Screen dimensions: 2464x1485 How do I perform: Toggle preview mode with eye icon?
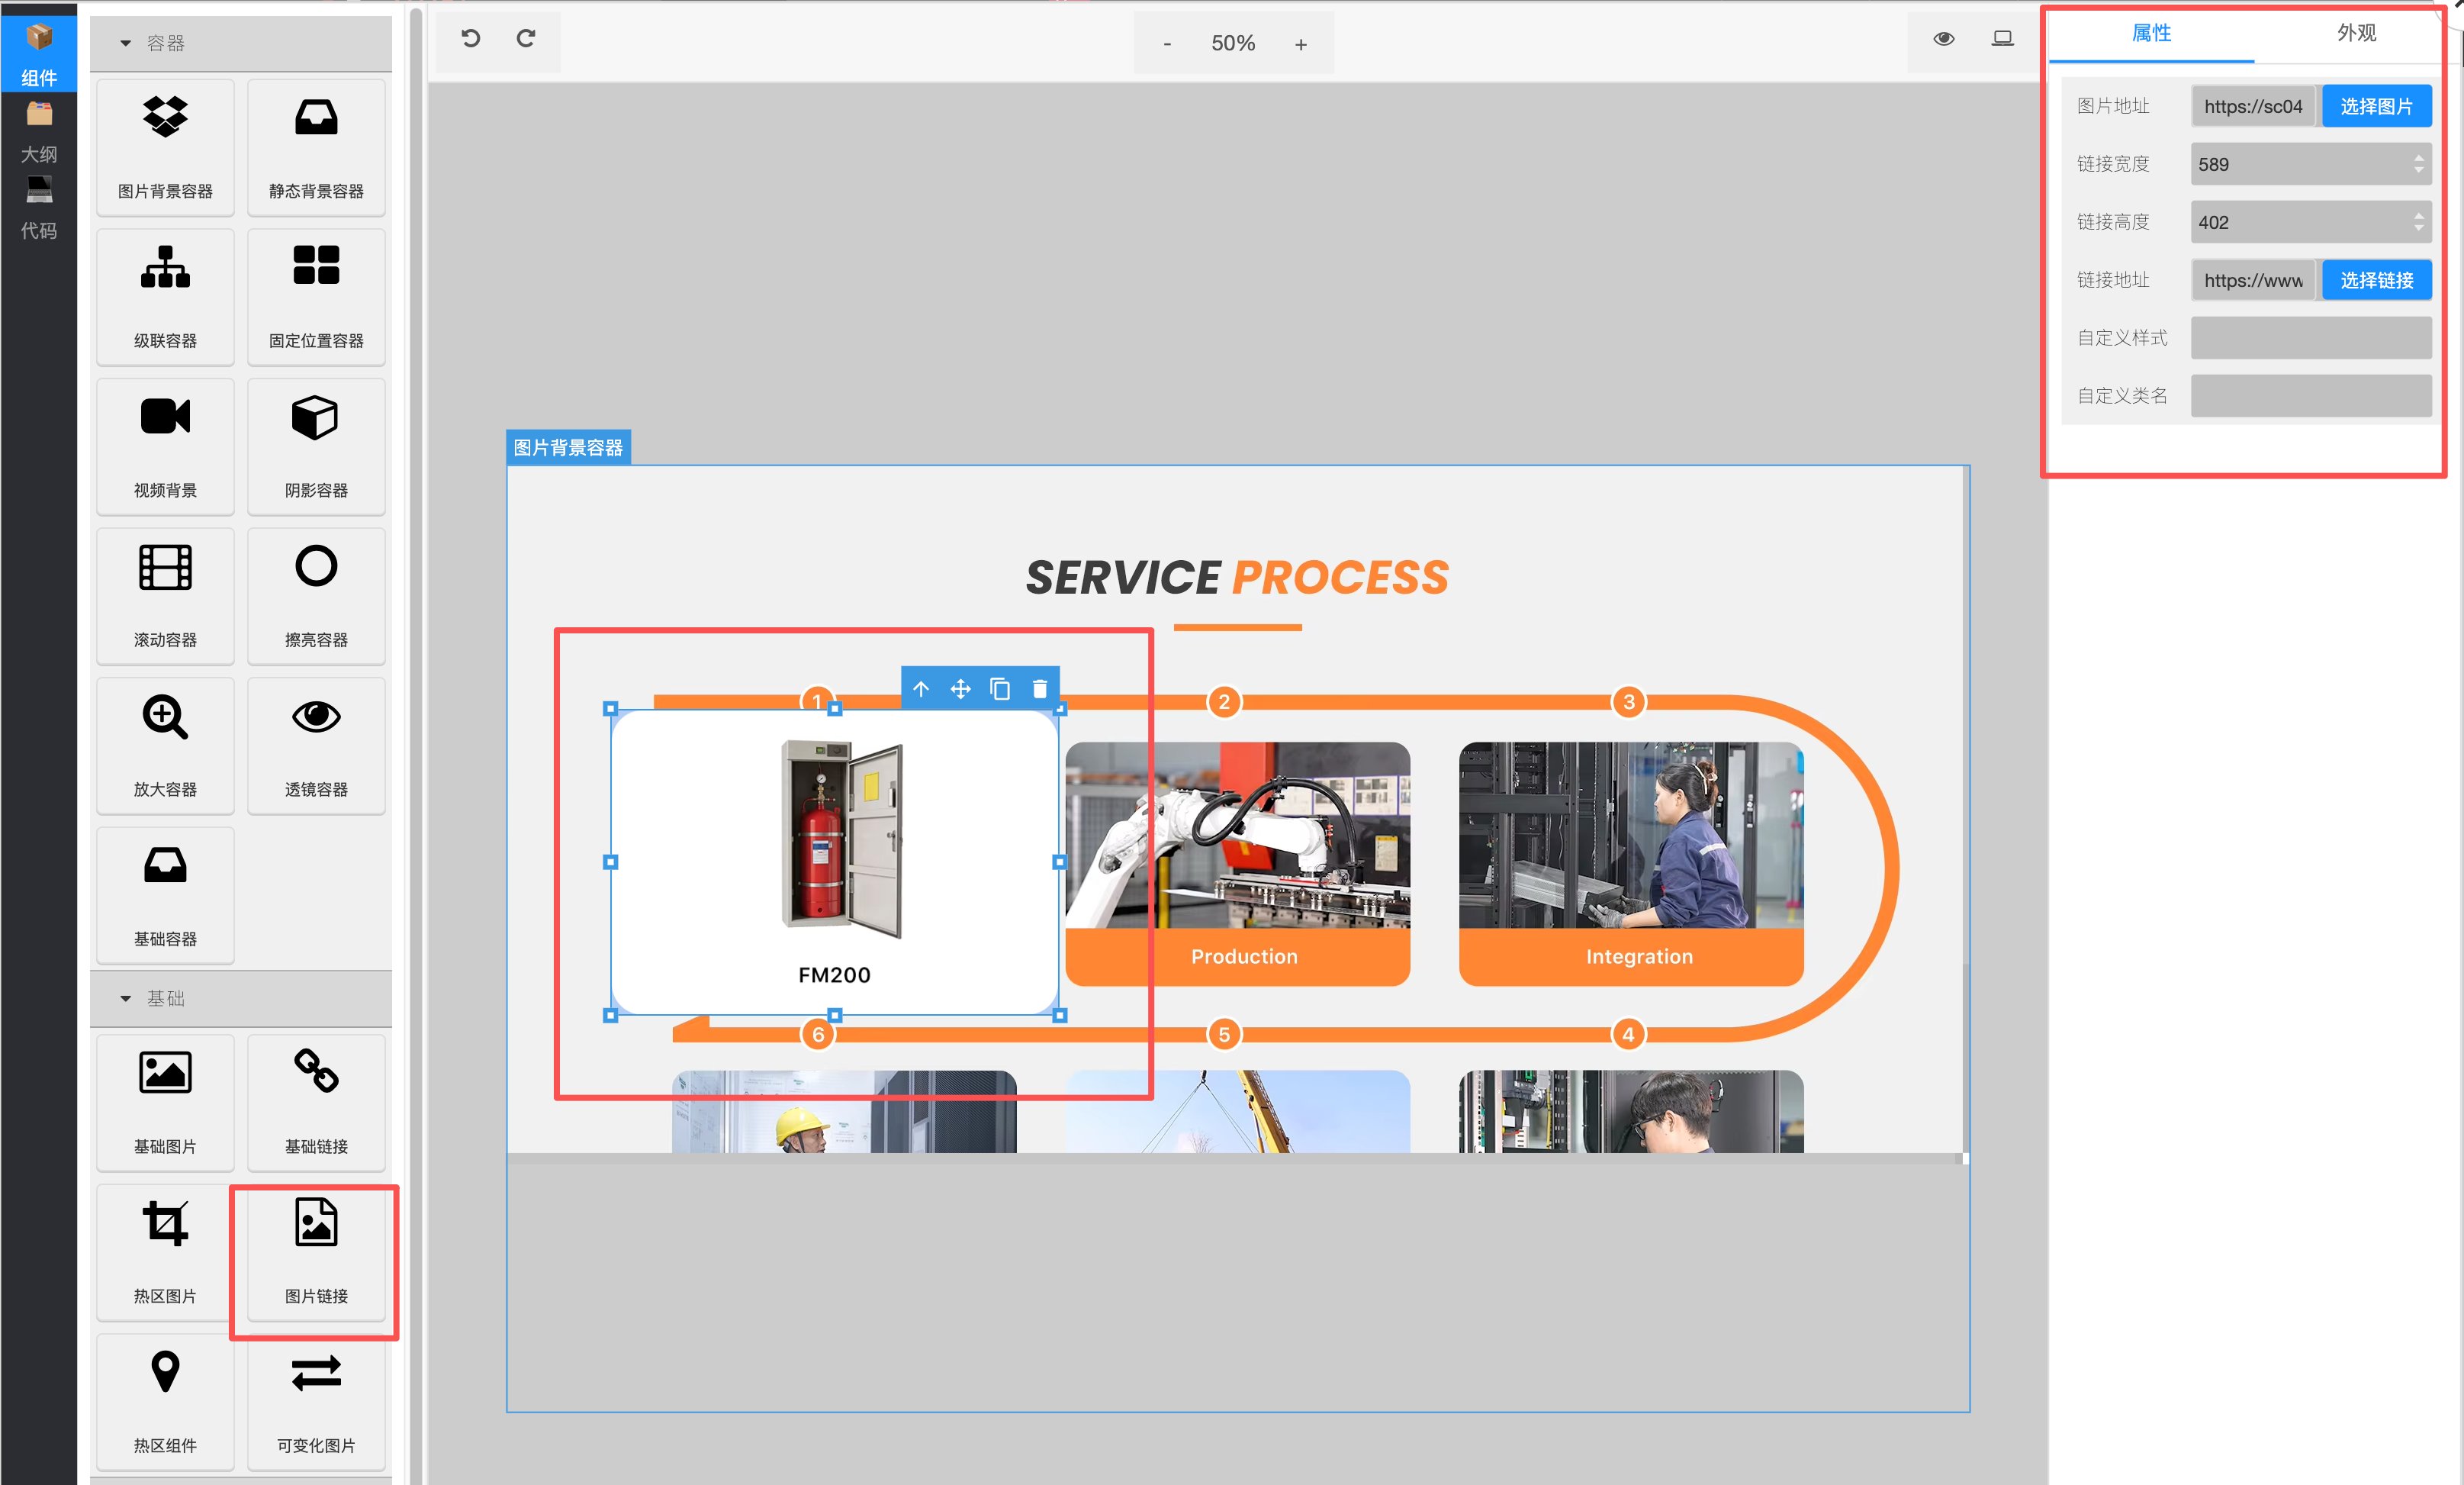[x=1943, y=39]
